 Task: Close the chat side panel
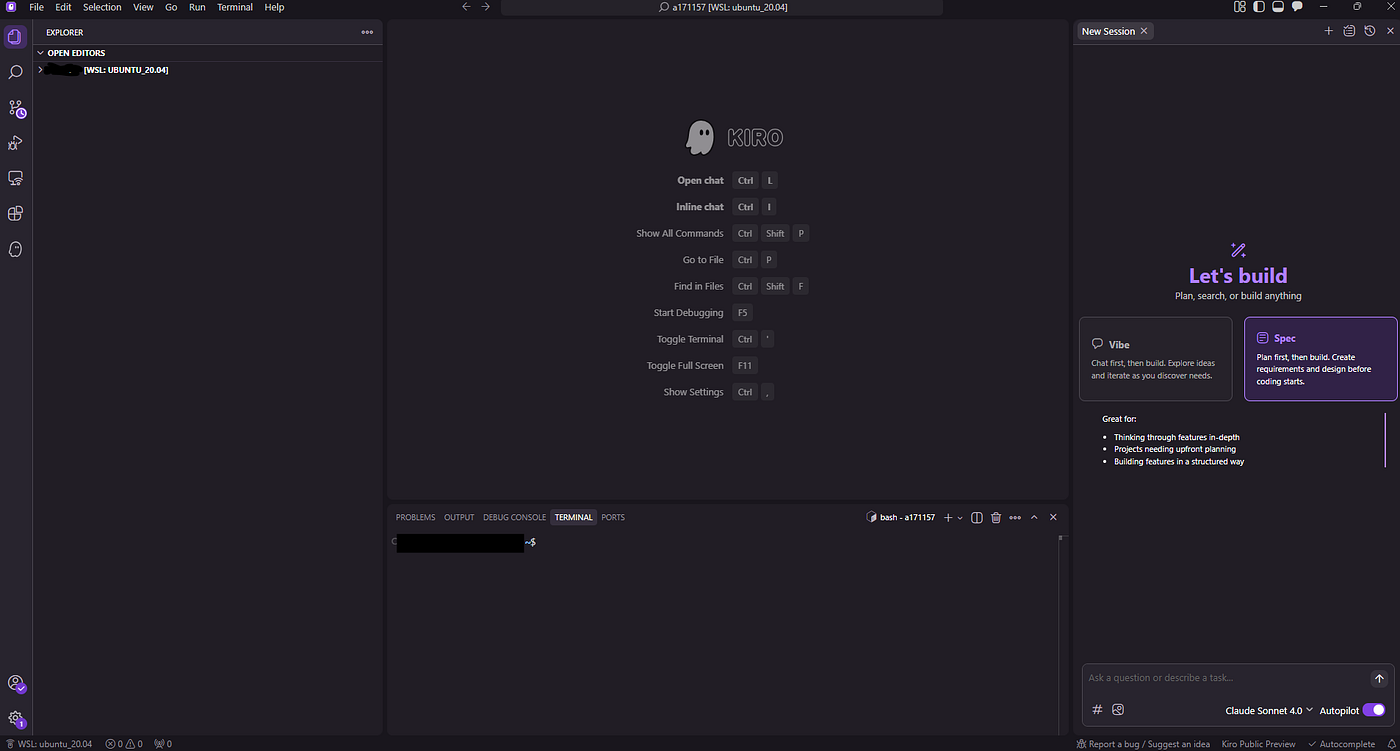(x=1389, y=31)
